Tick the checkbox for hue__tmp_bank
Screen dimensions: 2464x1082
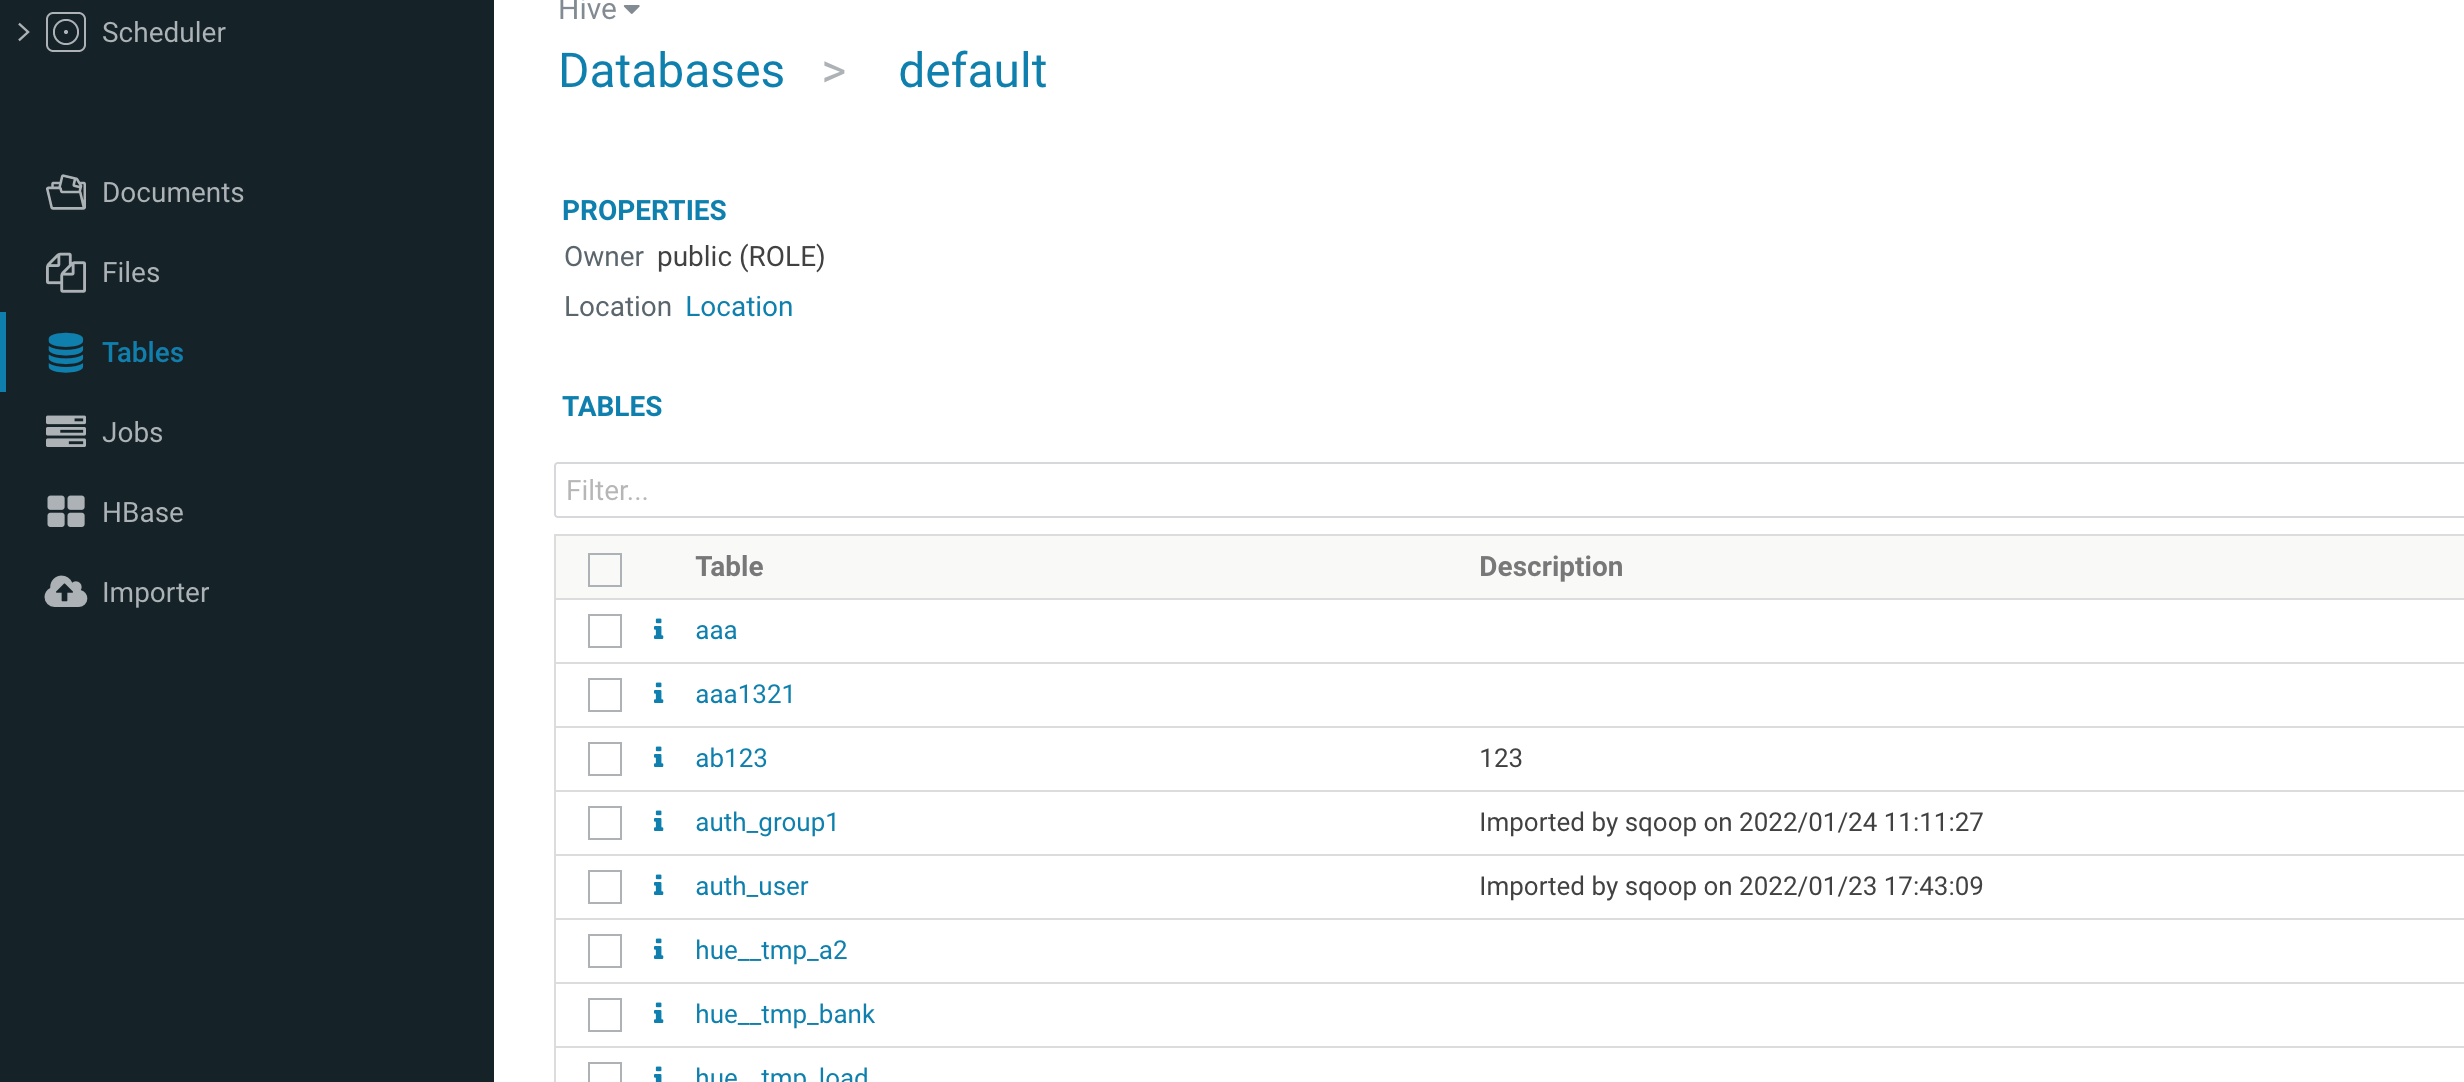605,1015
